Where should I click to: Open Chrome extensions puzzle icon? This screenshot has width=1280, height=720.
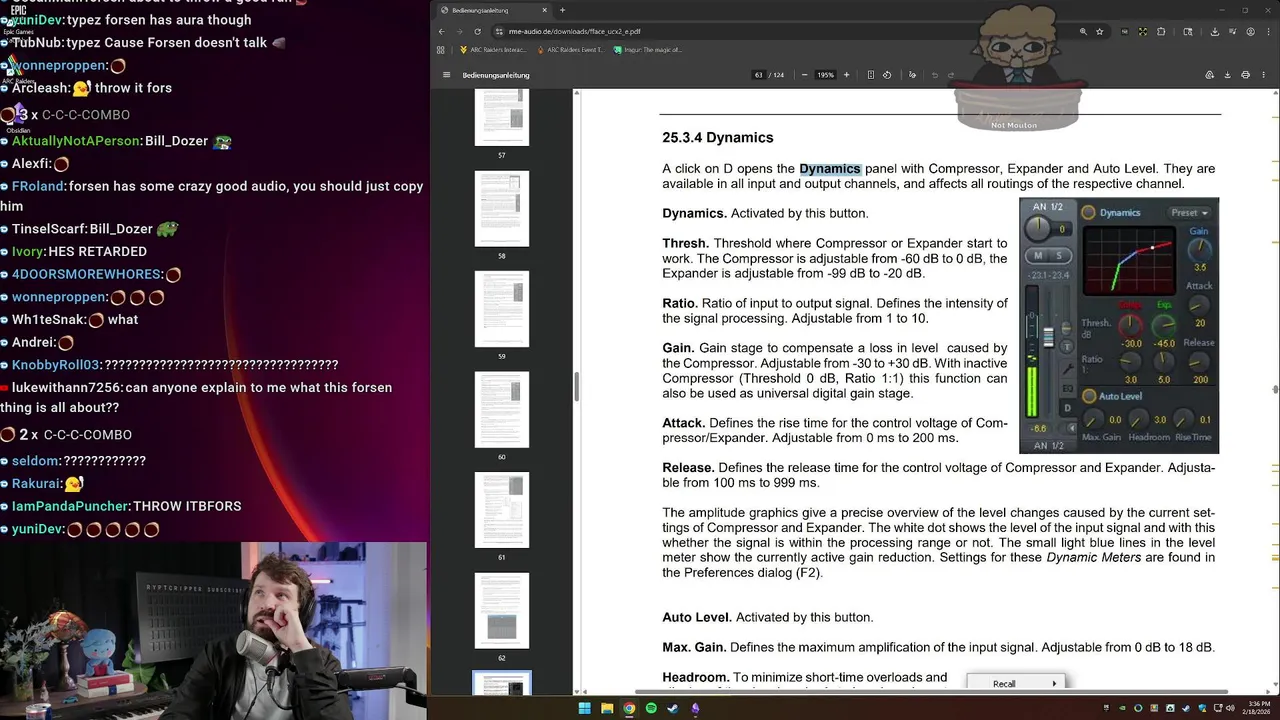[1161, 32]
